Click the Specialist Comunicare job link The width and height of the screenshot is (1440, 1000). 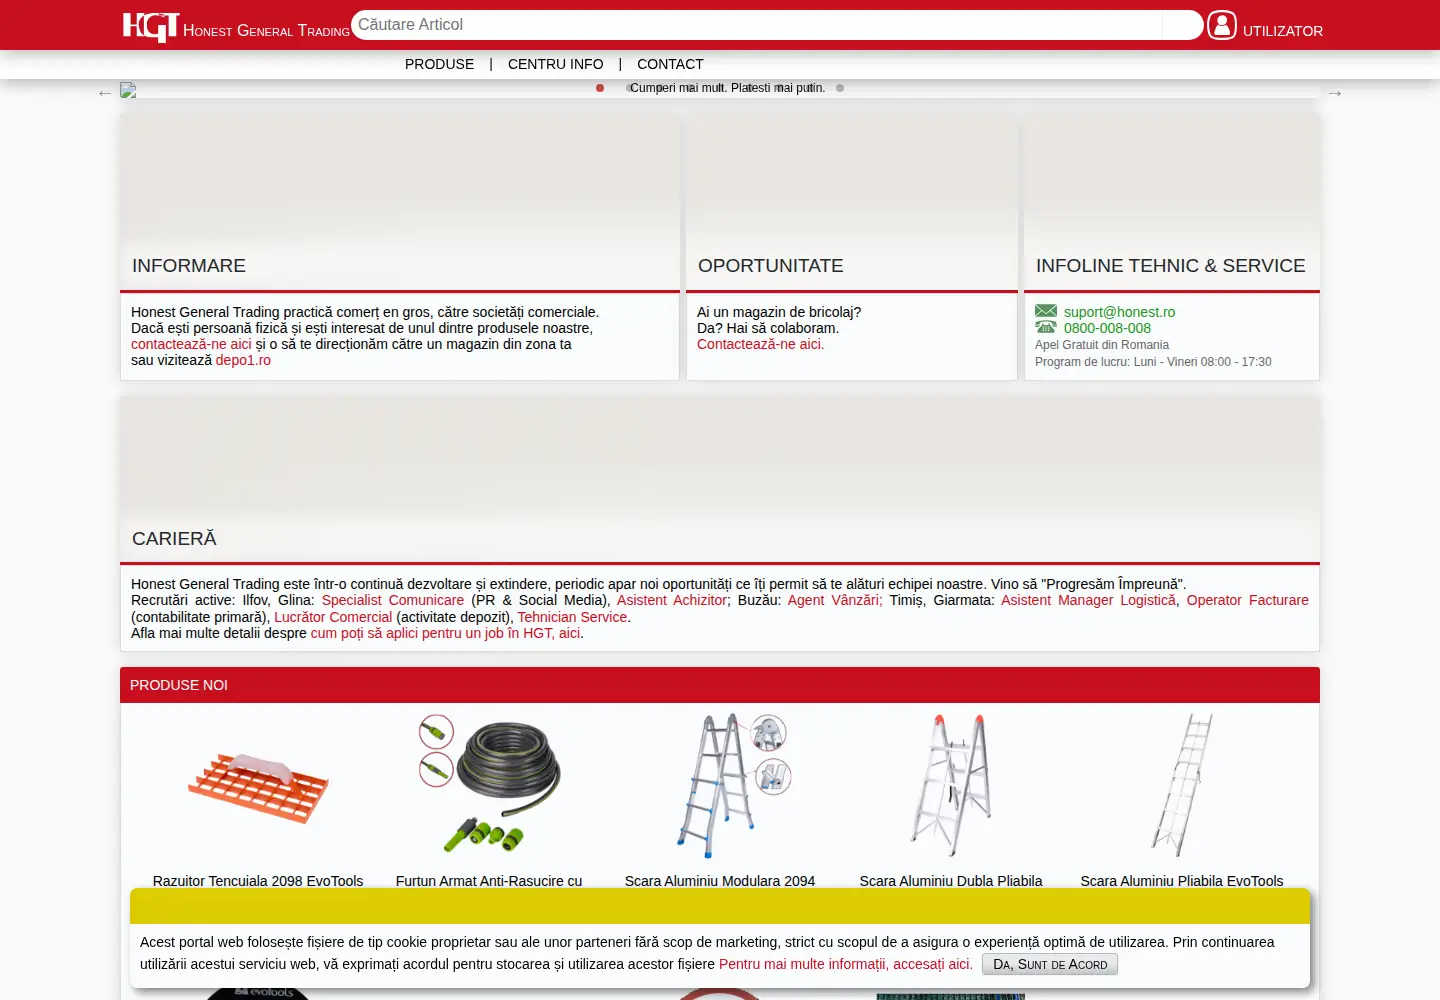tap(393, 600)
